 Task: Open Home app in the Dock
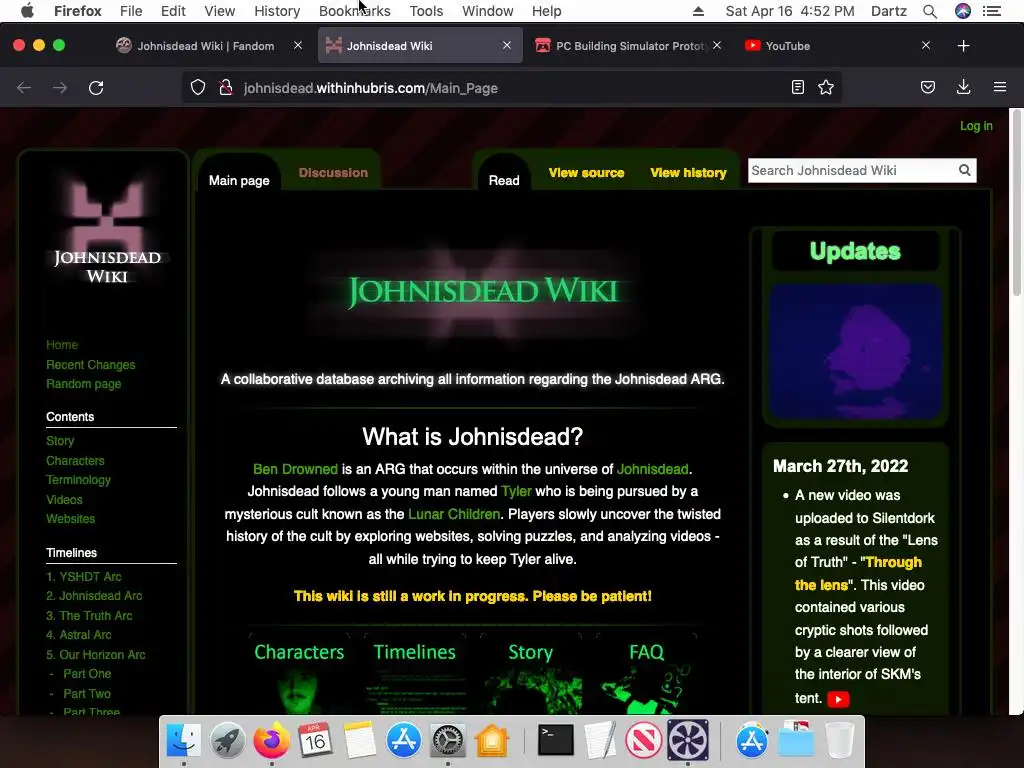coord(491,741)
